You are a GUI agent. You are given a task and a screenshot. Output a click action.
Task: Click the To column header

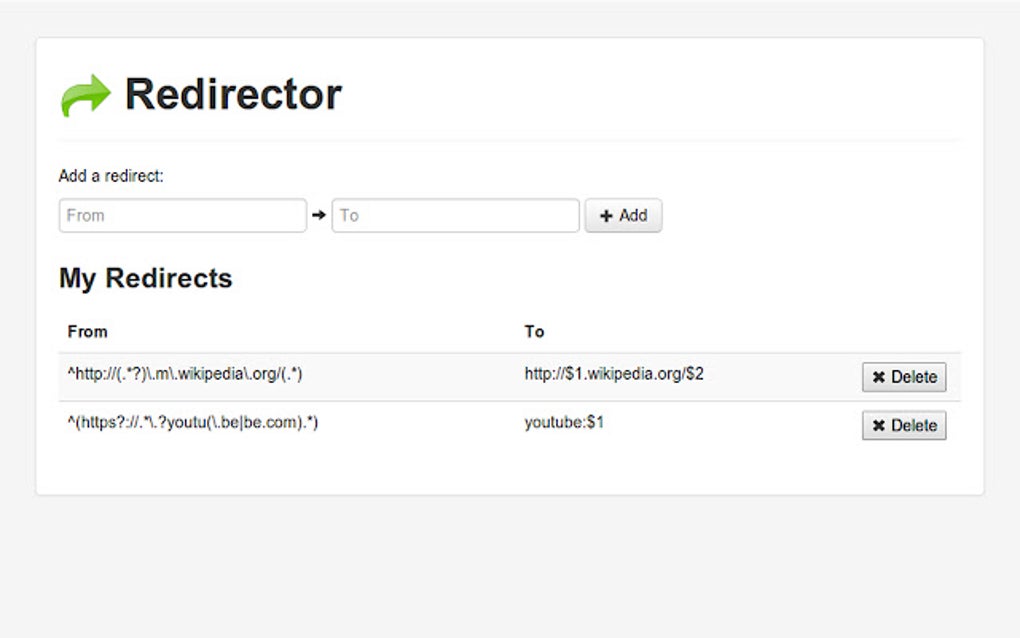click(534, 331)
